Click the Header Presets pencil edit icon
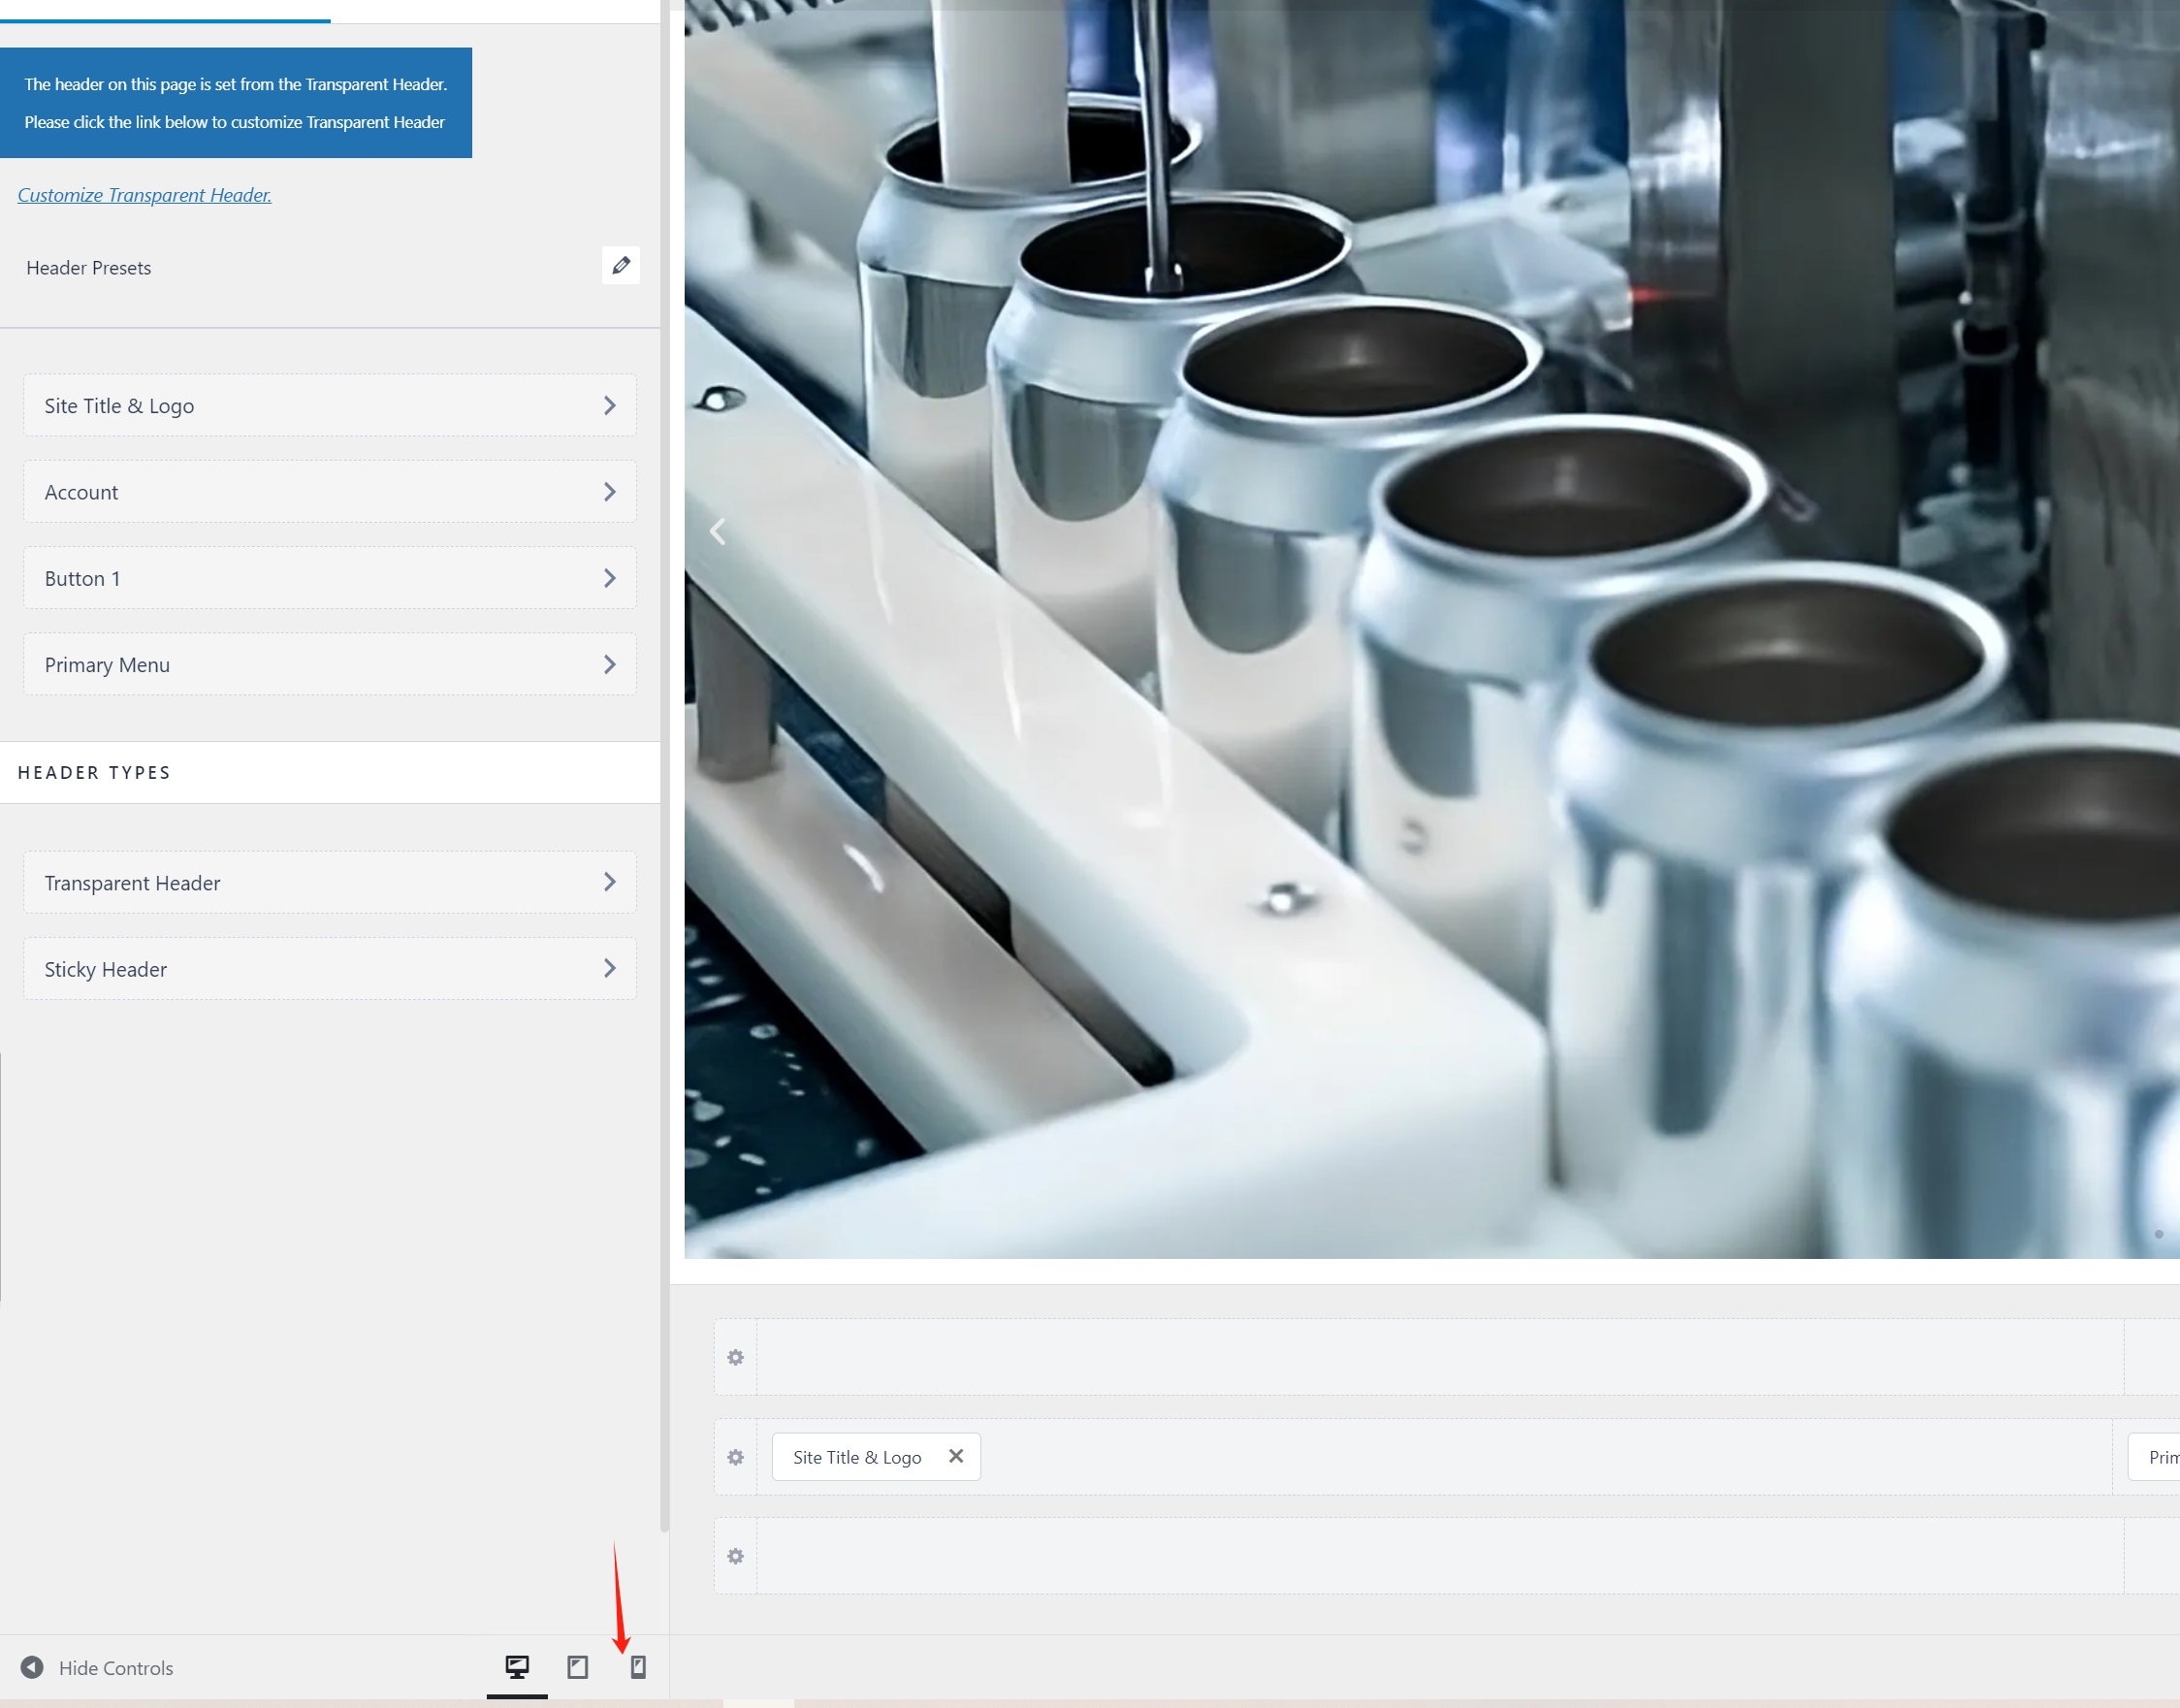The width and height of the screenshot is (2180, 1708). (621, 266)
